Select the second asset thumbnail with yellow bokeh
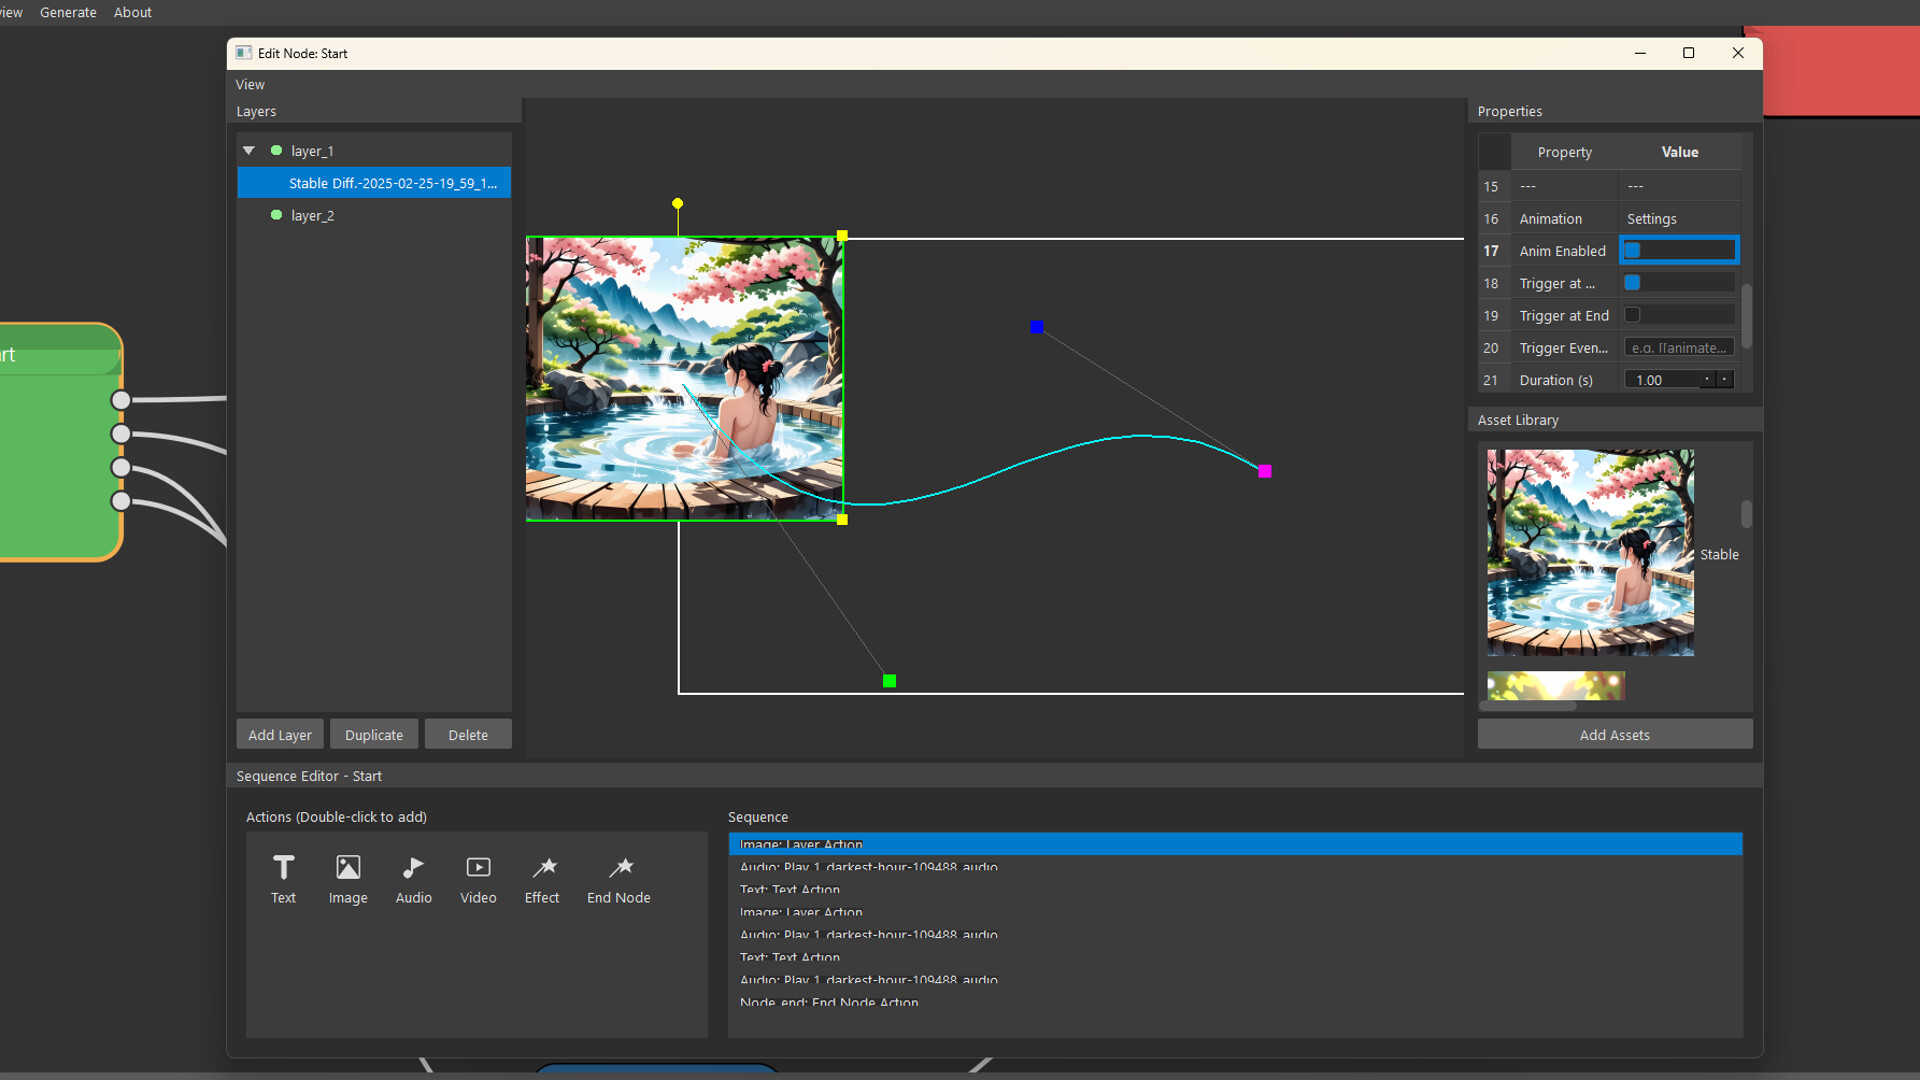The image size is (1920, 1080). click(1556, 685)
